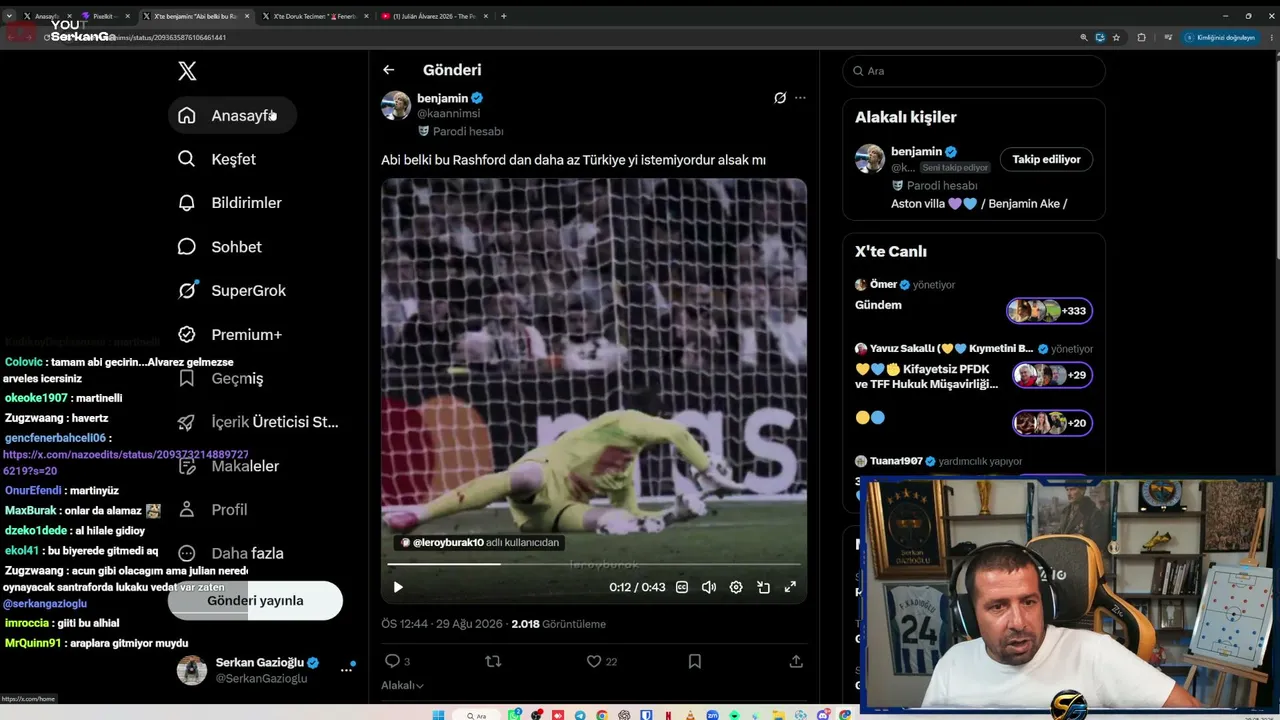The height and width of the screenshot is (720, 1280).
Task: Reply to the post via comment icon
Action: pos(392,661)
